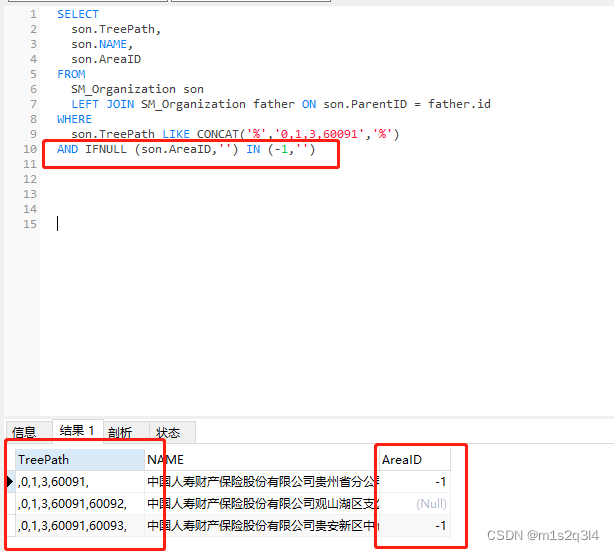Select the 贵州省分公司 name cell
Viewport: 614px width, 552px height.
[x=262, y=482]
